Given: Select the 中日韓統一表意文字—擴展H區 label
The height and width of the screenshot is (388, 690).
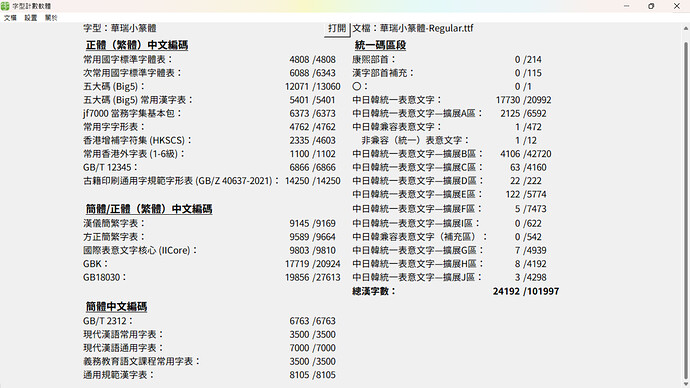Looking at the screenshot, I should tap(418, 264).
